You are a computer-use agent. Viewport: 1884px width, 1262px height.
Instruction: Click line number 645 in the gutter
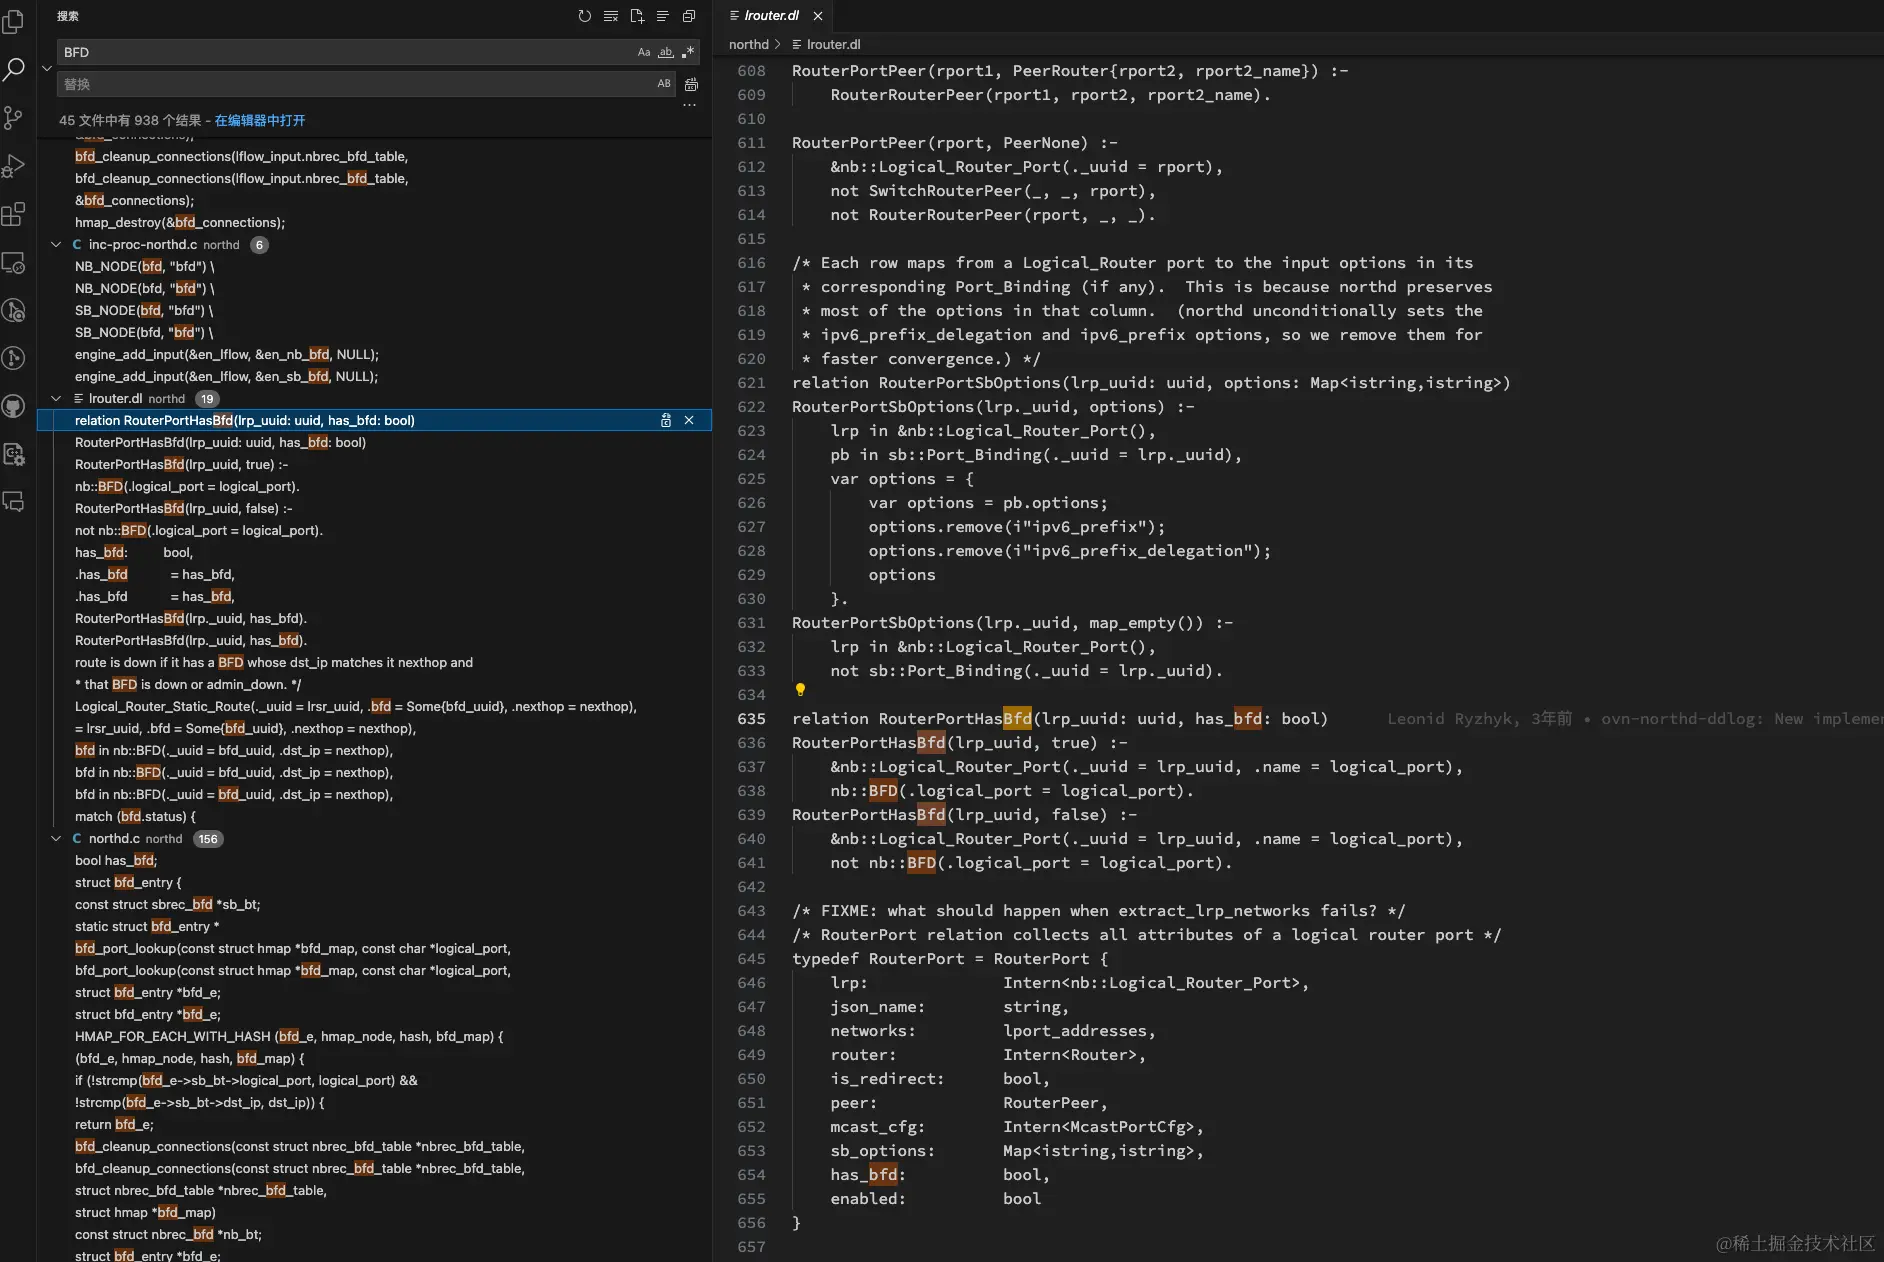pyautogui.click(x=751, y=959)
